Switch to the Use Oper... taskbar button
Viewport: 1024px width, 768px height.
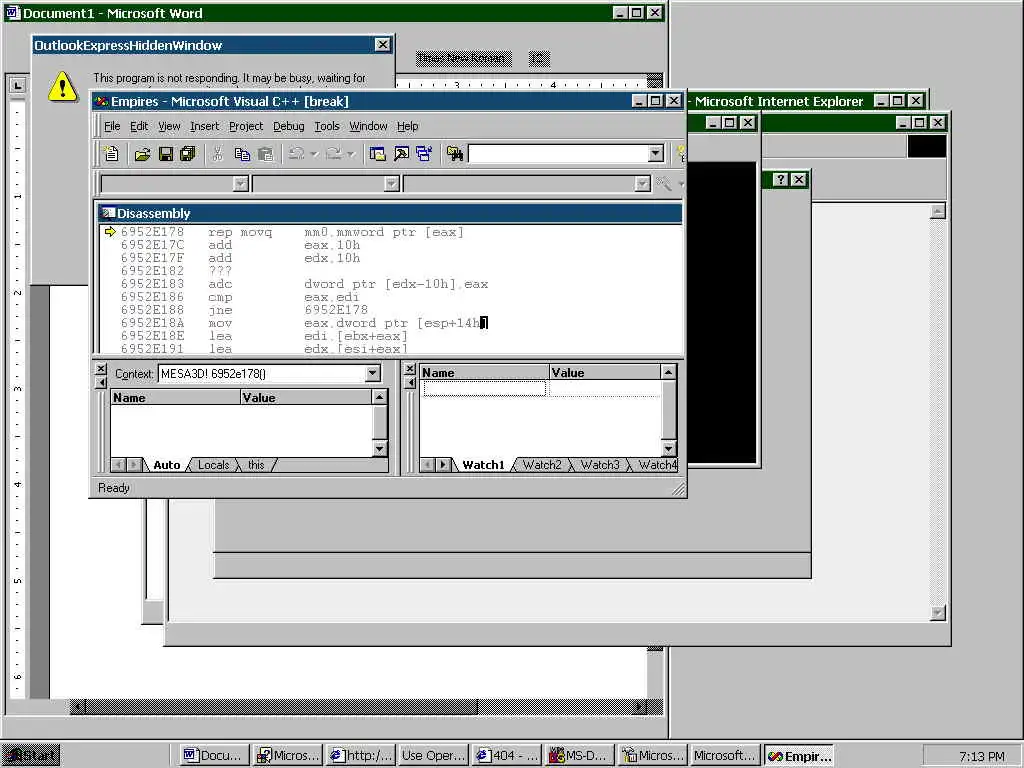[x=434, y=756]
